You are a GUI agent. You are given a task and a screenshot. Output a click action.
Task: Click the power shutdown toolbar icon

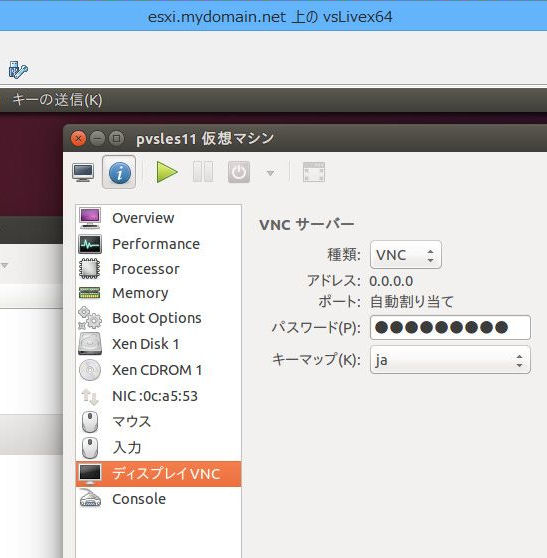(239, 172)
